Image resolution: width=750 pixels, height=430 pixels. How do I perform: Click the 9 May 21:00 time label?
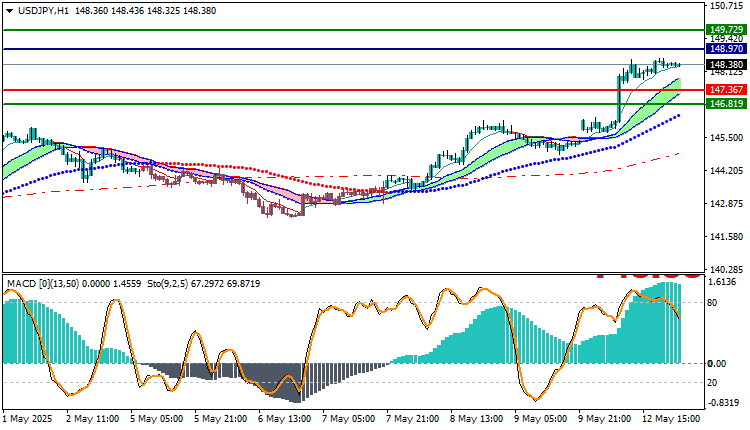coord(605,419)
